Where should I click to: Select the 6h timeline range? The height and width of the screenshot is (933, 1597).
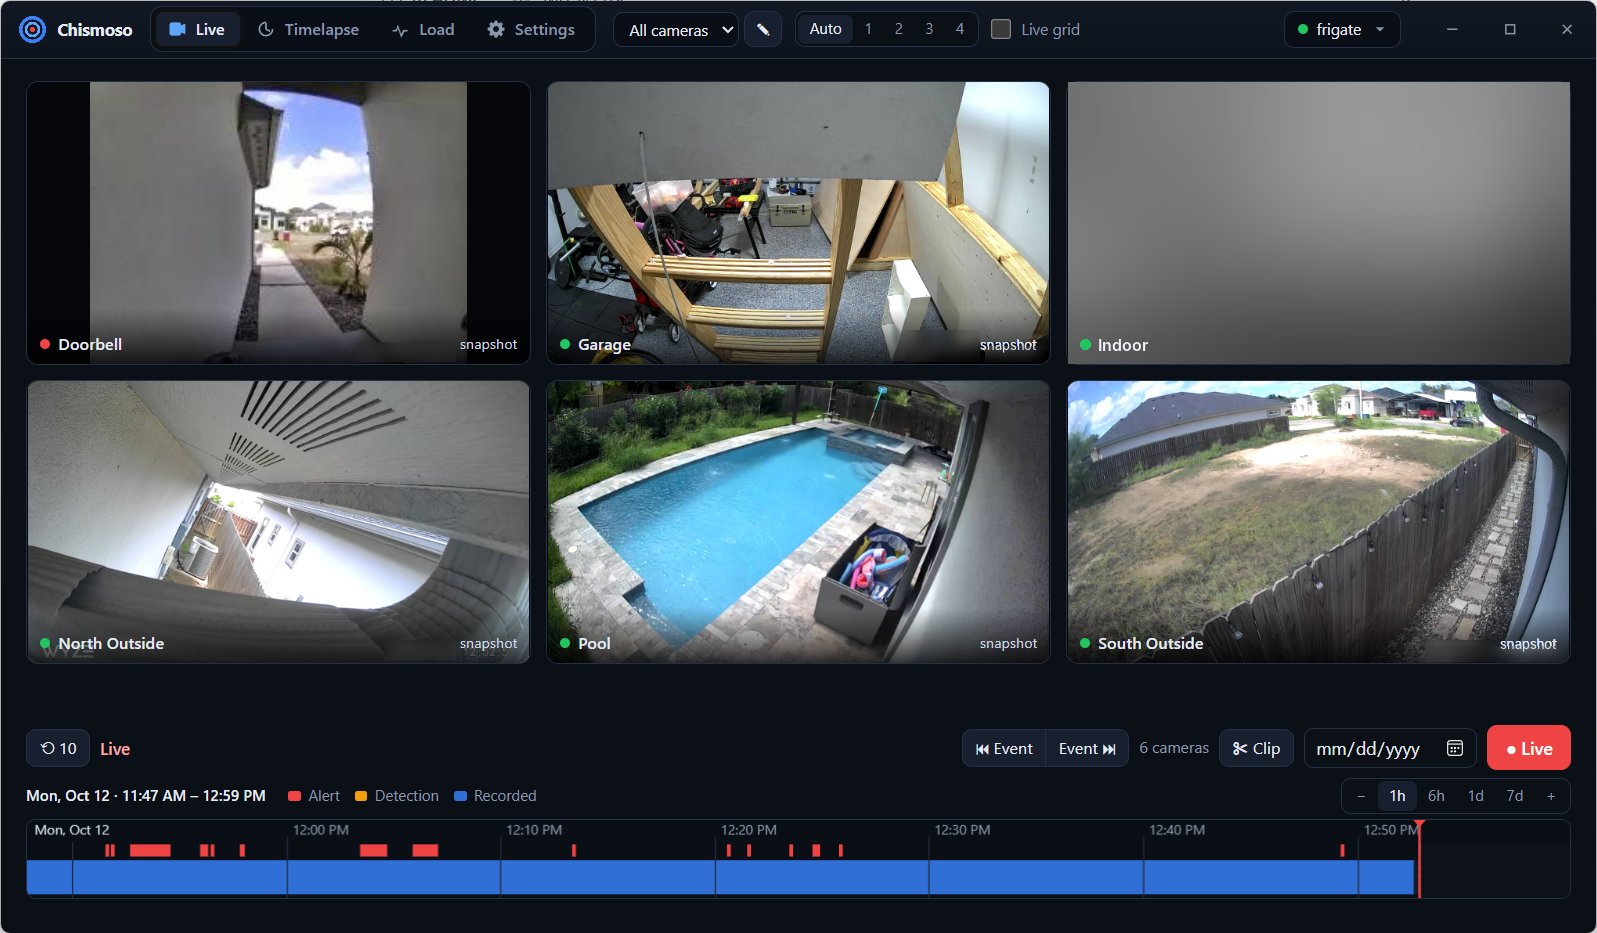(x=1436, y=796)
